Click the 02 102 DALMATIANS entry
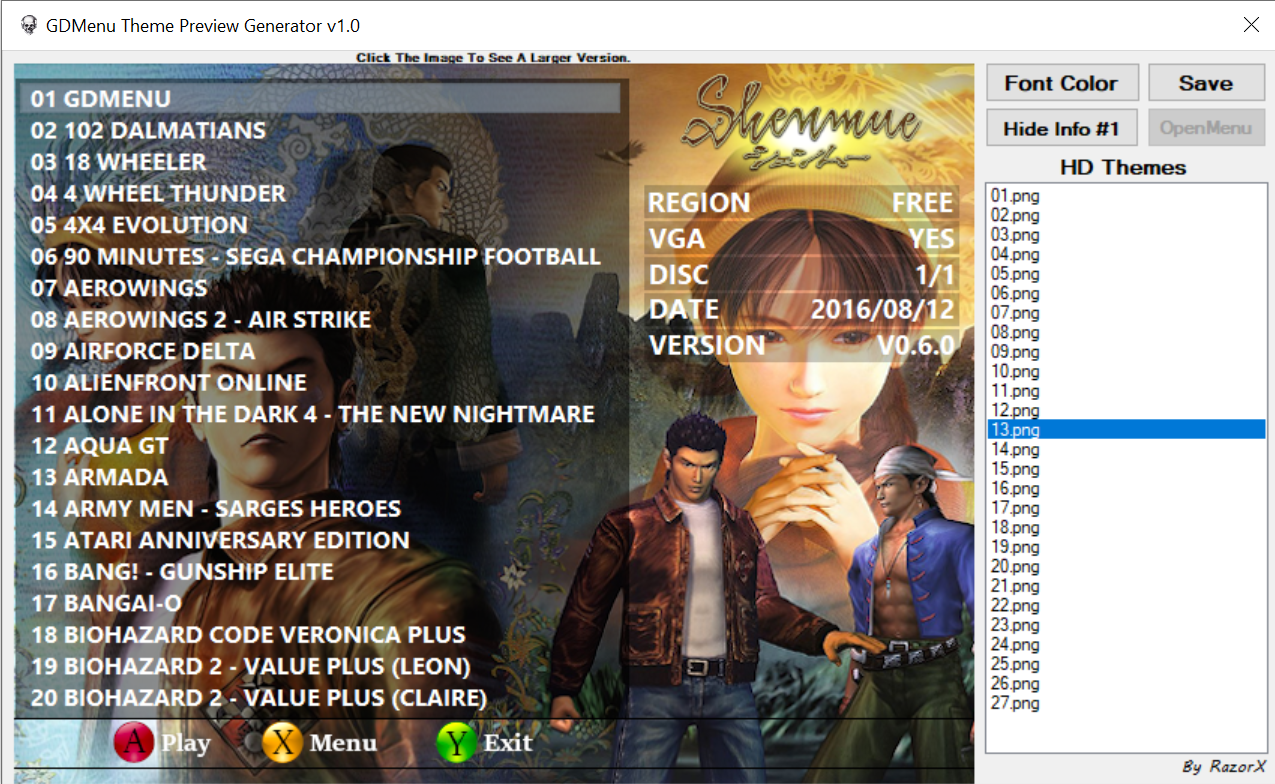The image size is (1275, 784). pyautogui.click(x=148, y=130)
